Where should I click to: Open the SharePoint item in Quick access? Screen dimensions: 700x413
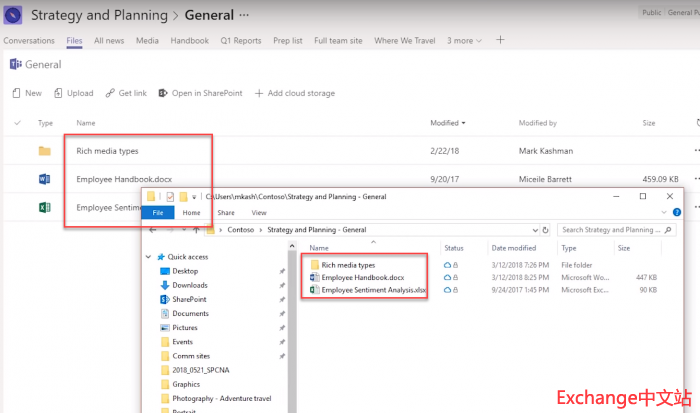pyautogui.click(x=188, y=299)
